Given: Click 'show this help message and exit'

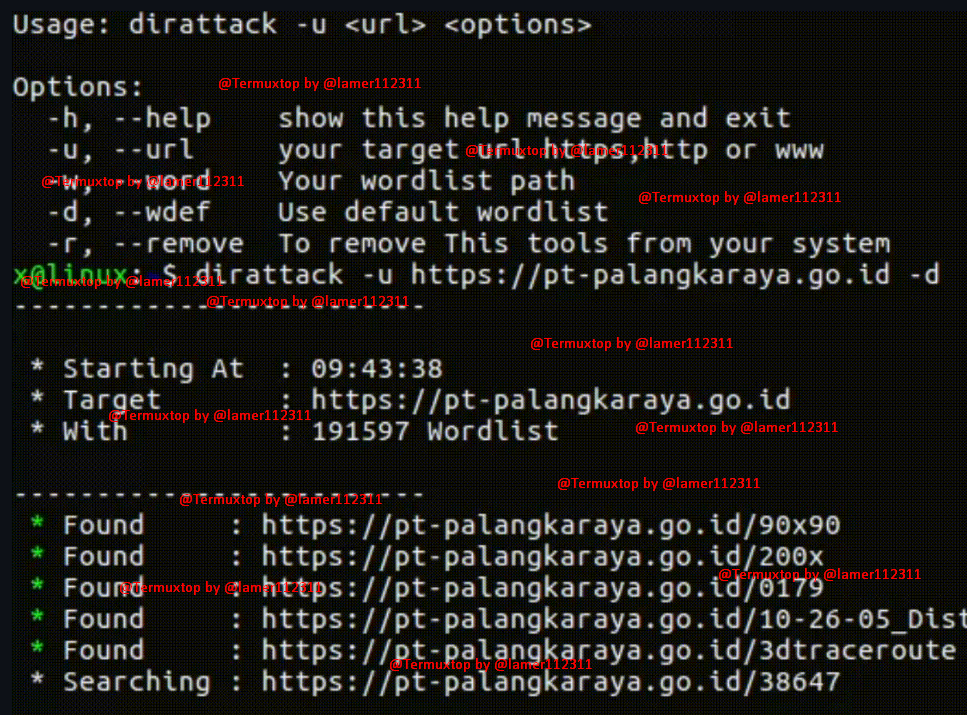Looking at the screenshot, I should pos(534,118).
